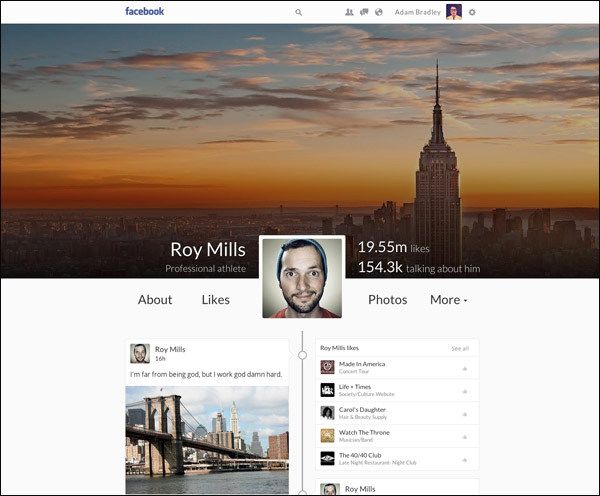Open the notifications globe icon
The image size is (600, 496).
tap(379, 12)
